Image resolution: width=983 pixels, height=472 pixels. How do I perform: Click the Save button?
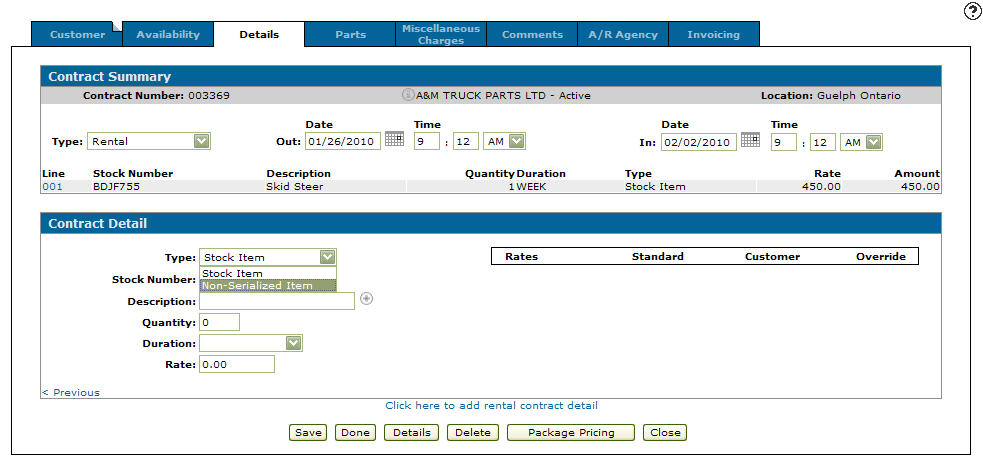(308, 433)
